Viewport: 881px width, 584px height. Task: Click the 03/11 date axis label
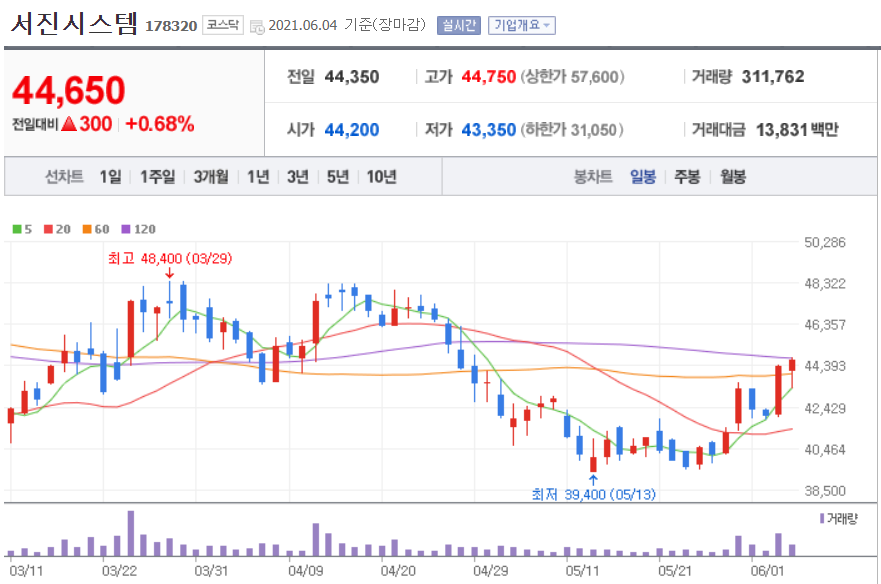(26, 571)
